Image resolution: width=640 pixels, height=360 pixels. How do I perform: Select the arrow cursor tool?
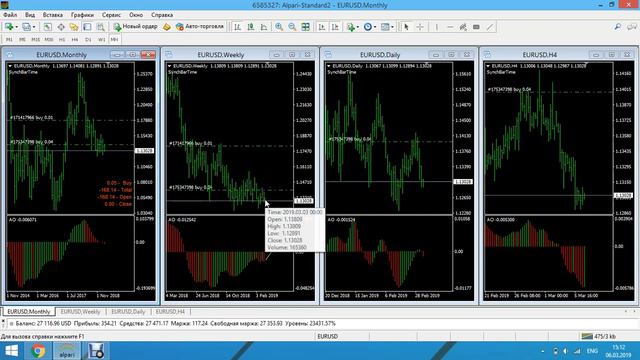(x=406, y=27)
